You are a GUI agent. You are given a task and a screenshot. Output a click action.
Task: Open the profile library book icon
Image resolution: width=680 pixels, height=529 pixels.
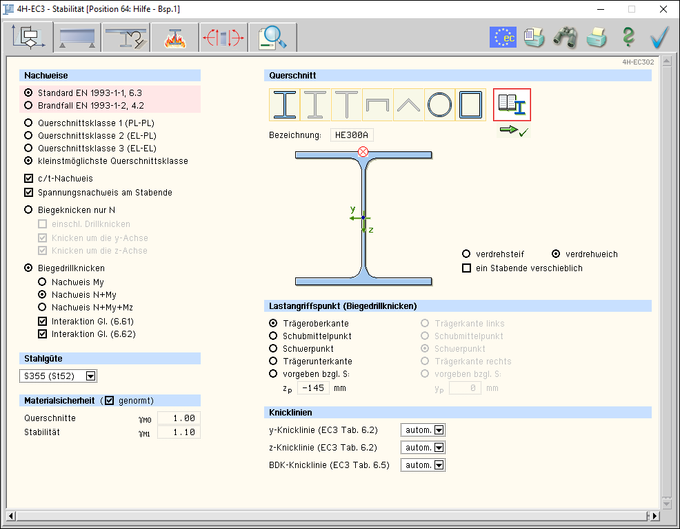click(512, 104)
